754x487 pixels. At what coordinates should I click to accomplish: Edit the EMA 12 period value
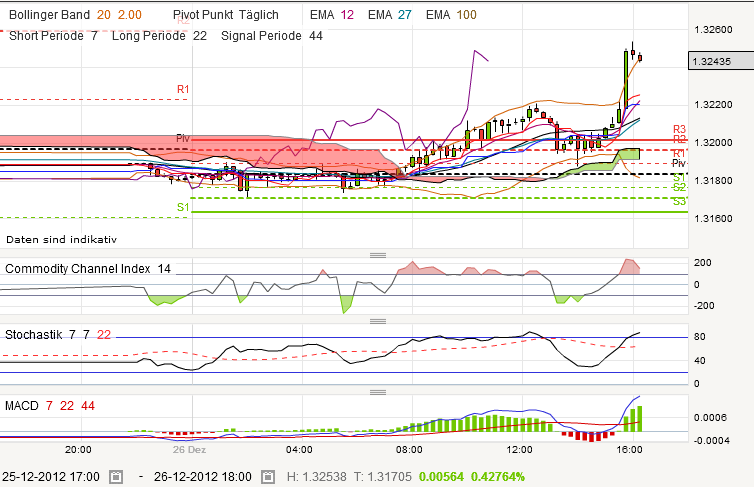[347, 15]
